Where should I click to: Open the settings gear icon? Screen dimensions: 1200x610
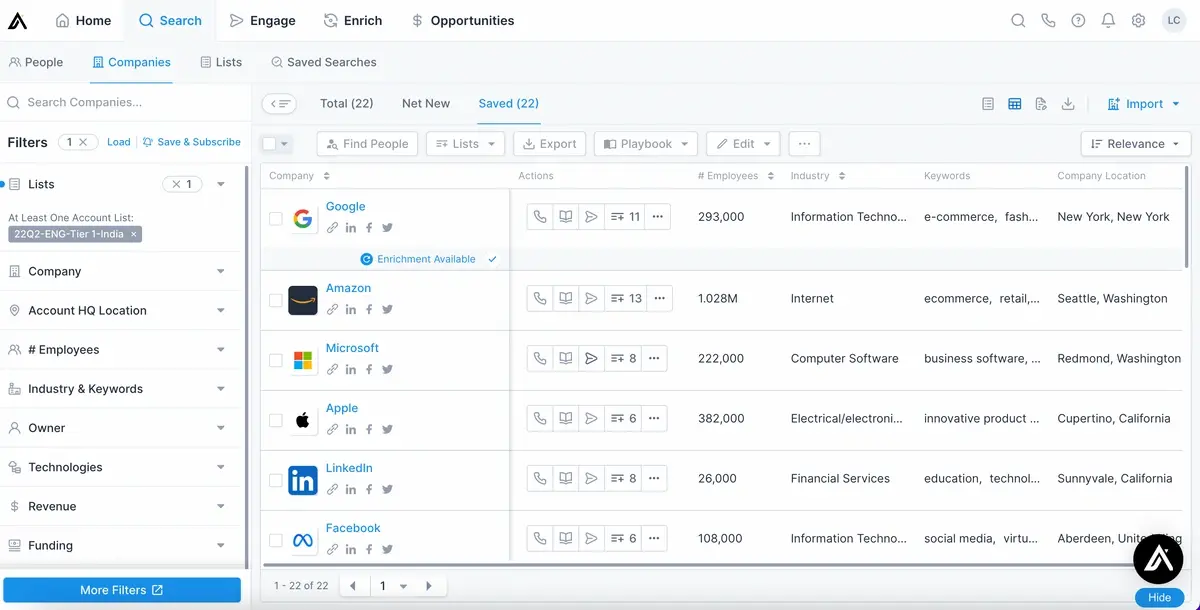point(1138,21)
